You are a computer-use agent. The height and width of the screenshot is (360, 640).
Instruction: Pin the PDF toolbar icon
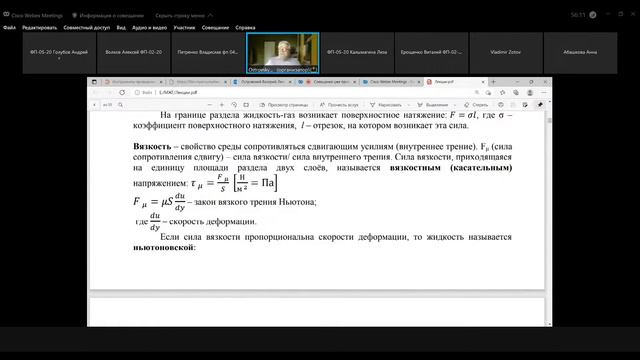tap(540, 105)
